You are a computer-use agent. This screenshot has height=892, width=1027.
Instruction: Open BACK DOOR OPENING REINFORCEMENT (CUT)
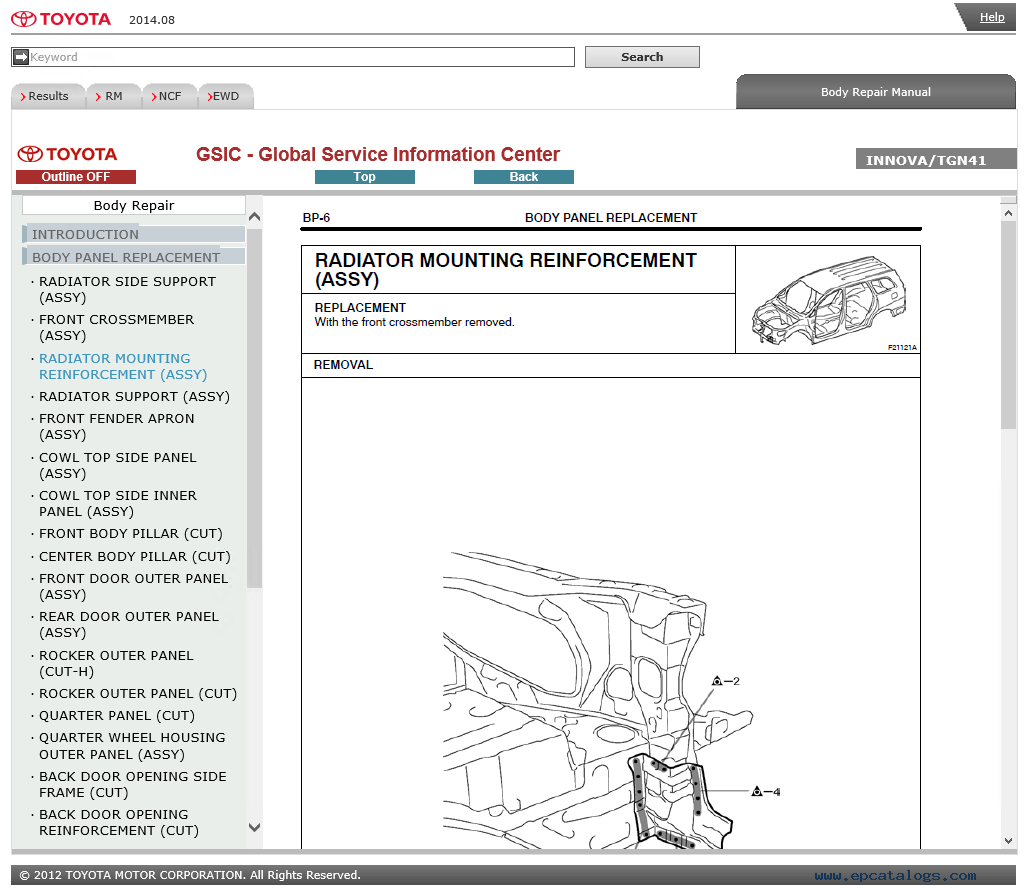coord(119,822)
